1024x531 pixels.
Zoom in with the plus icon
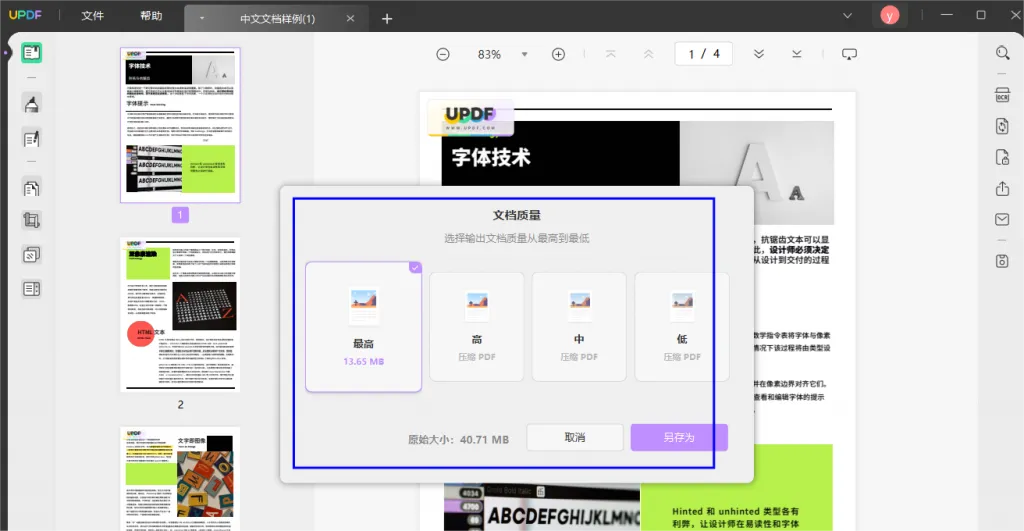(x=558, y=54)
